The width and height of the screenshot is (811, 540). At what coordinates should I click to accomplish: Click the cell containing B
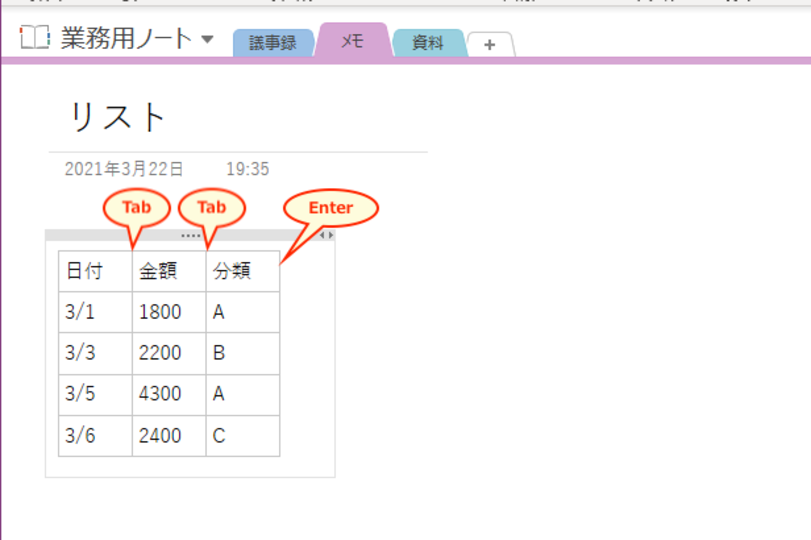click(x=243, y=353)
